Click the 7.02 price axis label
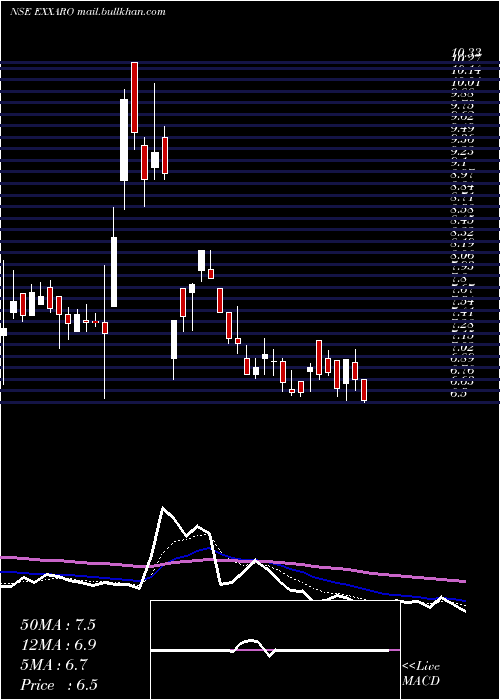 460,347
